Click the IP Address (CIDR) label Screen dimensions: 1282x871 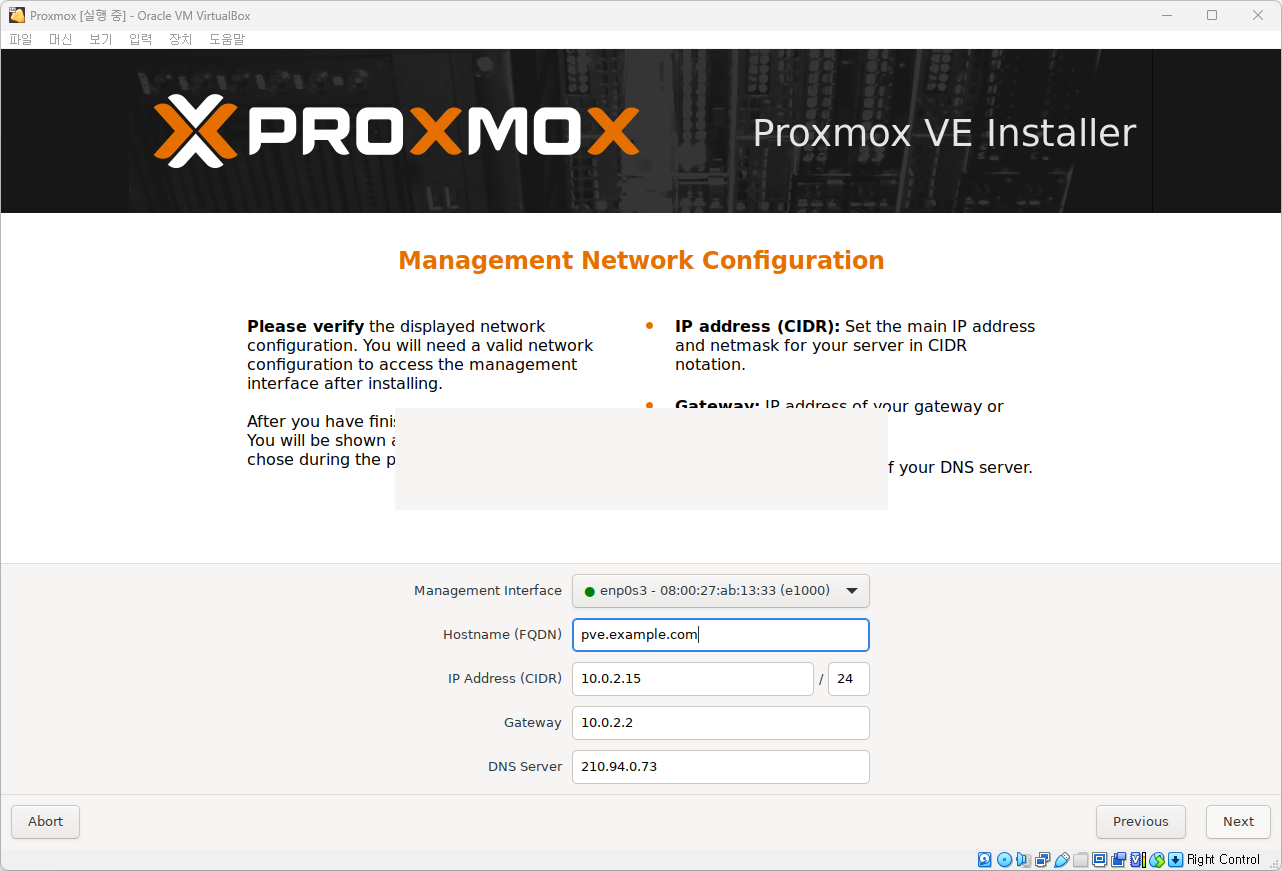pos(505,678)
